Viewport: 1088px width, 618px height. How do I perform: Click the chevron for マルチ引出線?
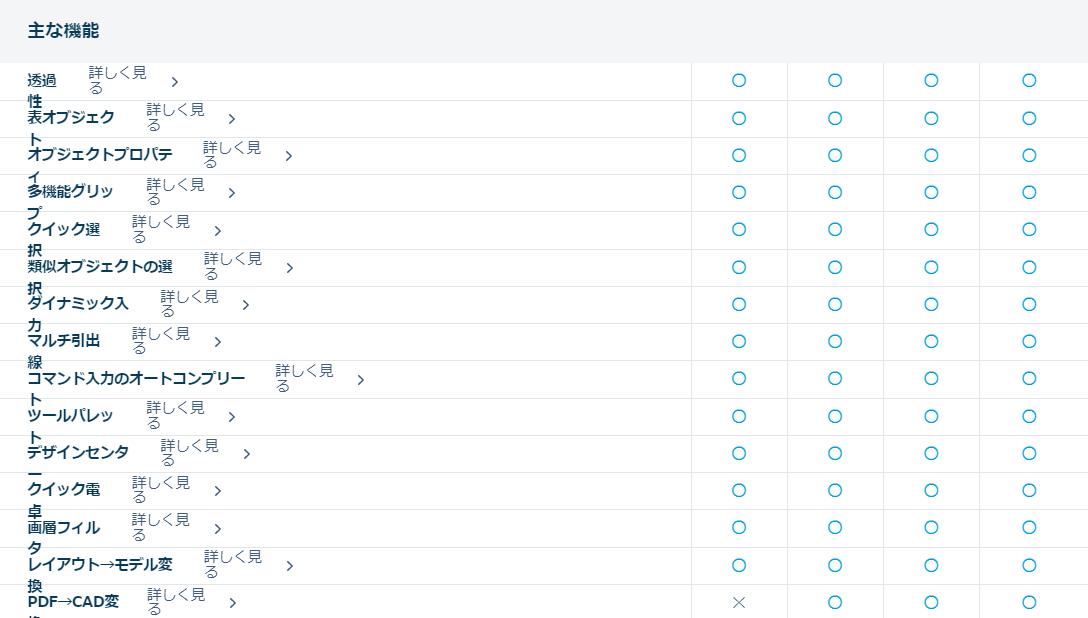tap(217, 342)
